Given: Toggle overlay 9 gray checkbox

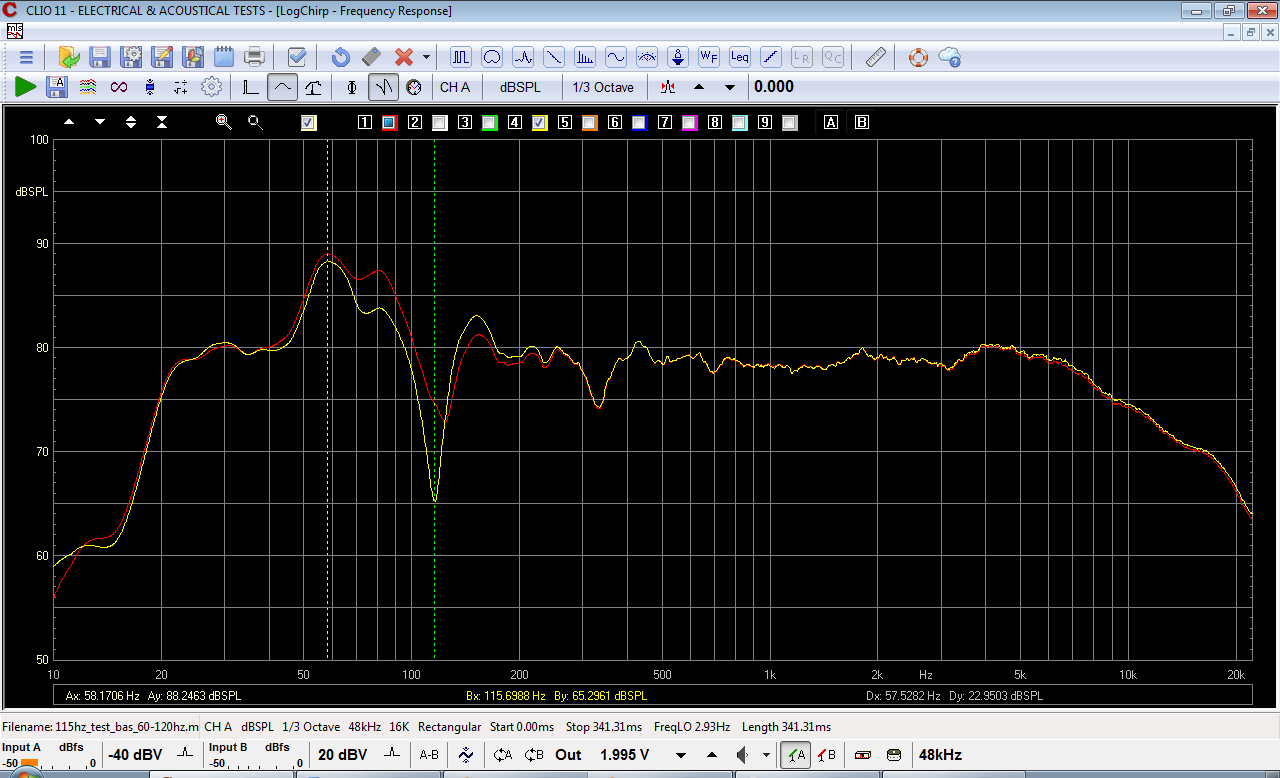Looking at the screenshot, I should coord(790,123).
